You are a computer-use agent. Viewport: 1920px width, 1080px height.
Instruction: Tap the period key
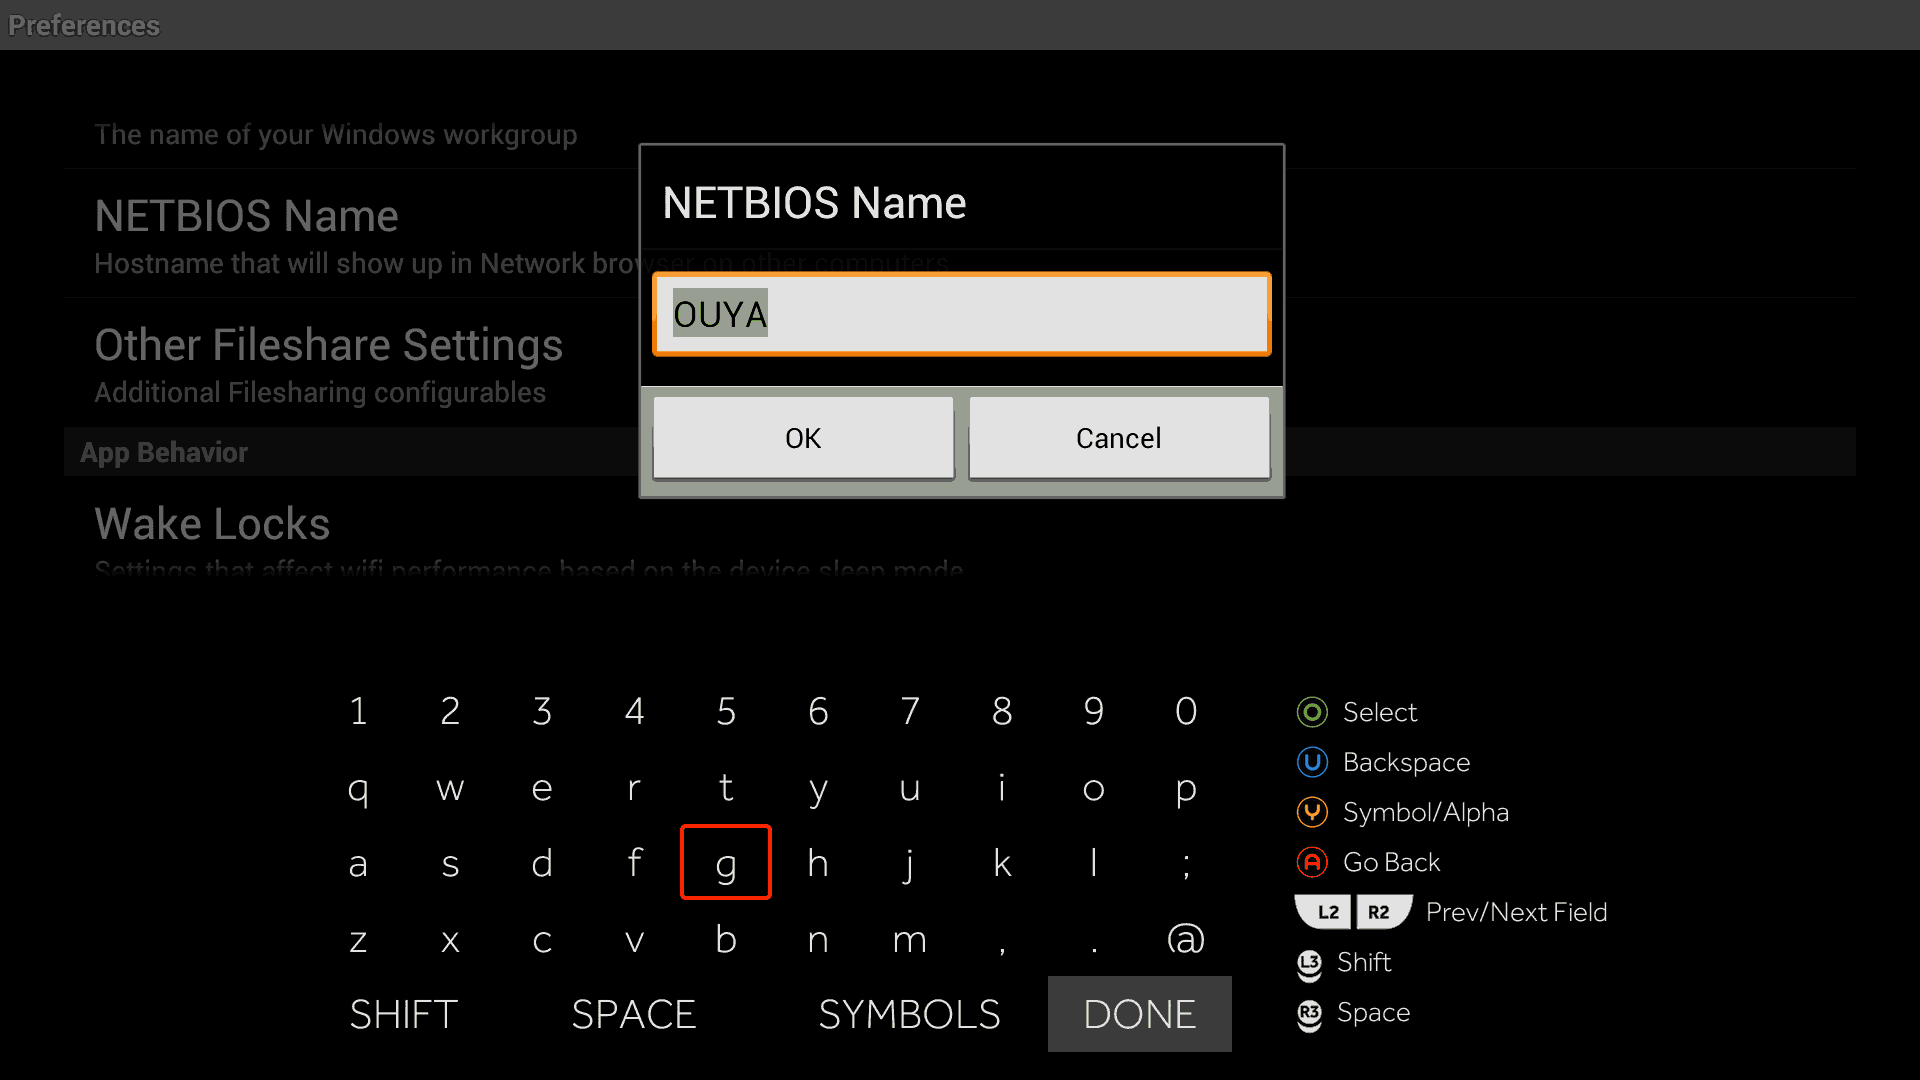tap(1094, 939)
